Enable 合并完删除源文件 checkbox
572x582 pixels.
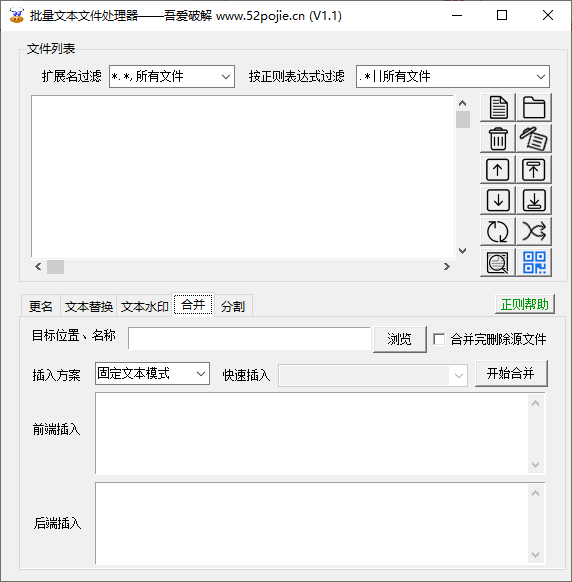click(439, 339)
